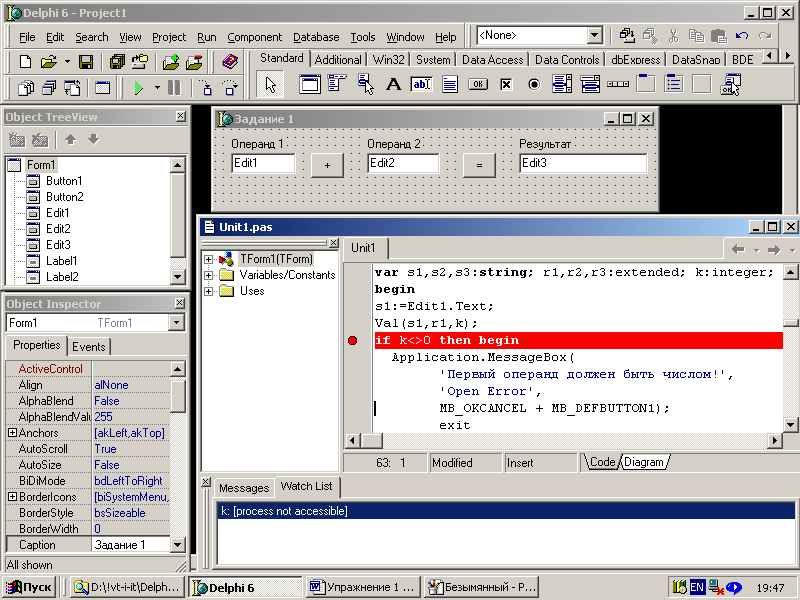Expand the TForm1(TForm) node

(x=208, y=259)
